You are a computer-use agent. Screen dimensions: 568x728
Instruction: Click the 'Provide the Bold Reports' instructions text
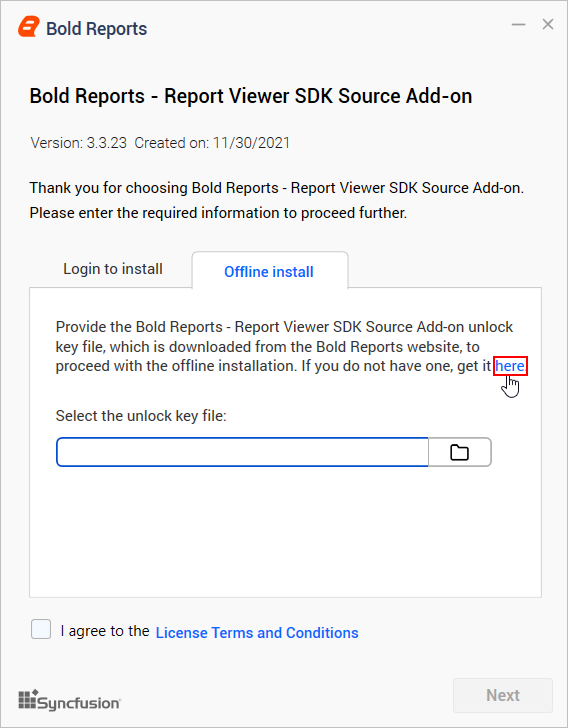coord(284,346)
